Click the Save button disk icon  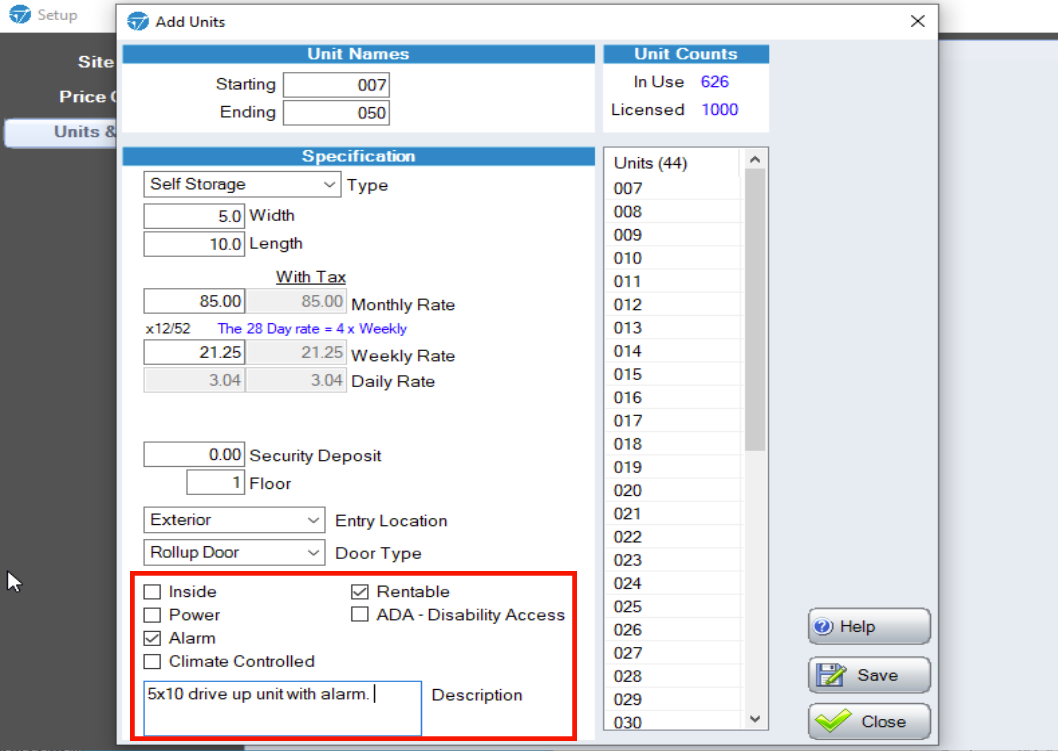pyautogui.click(x=831, y=675)
